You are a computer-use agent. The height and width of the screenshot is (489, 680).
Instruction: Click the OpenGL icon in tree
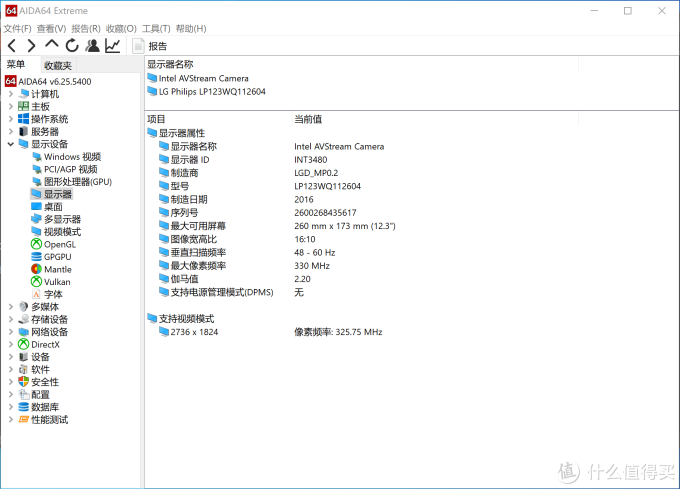coord(36,244)
